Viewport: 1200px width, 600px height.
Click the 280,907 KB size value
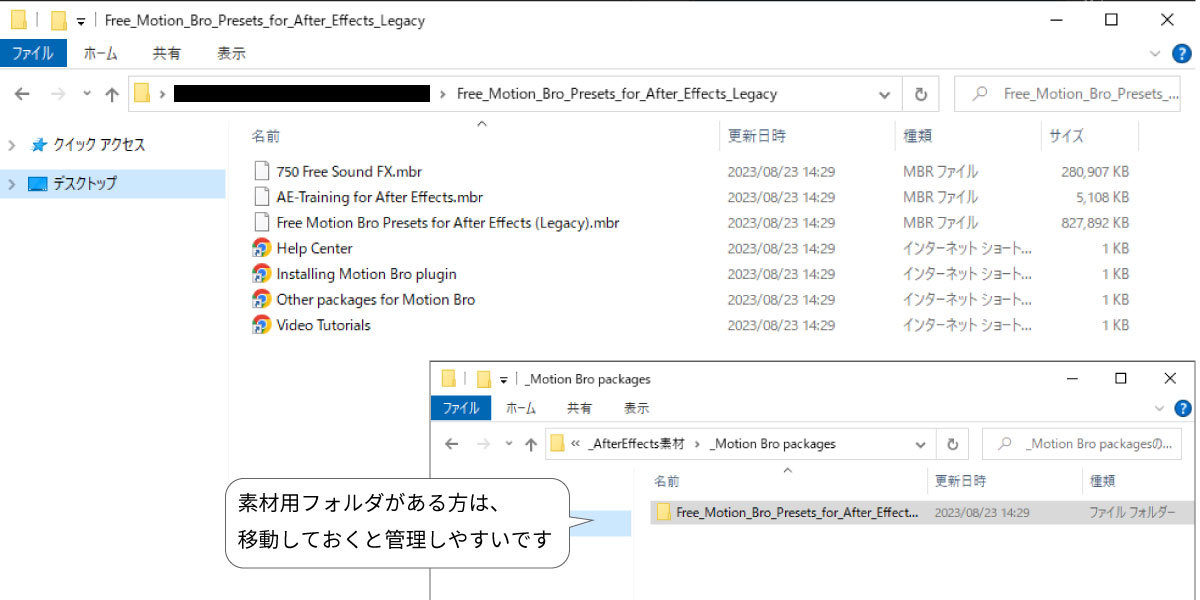[x=1095, y=171]
